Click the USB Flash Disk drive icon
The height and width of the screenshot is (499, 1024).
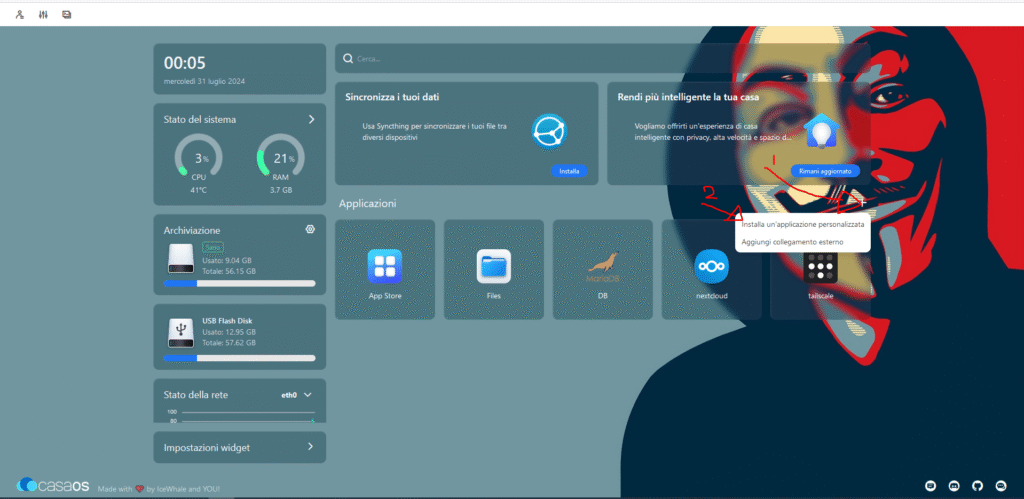click(x=181, y=333)
